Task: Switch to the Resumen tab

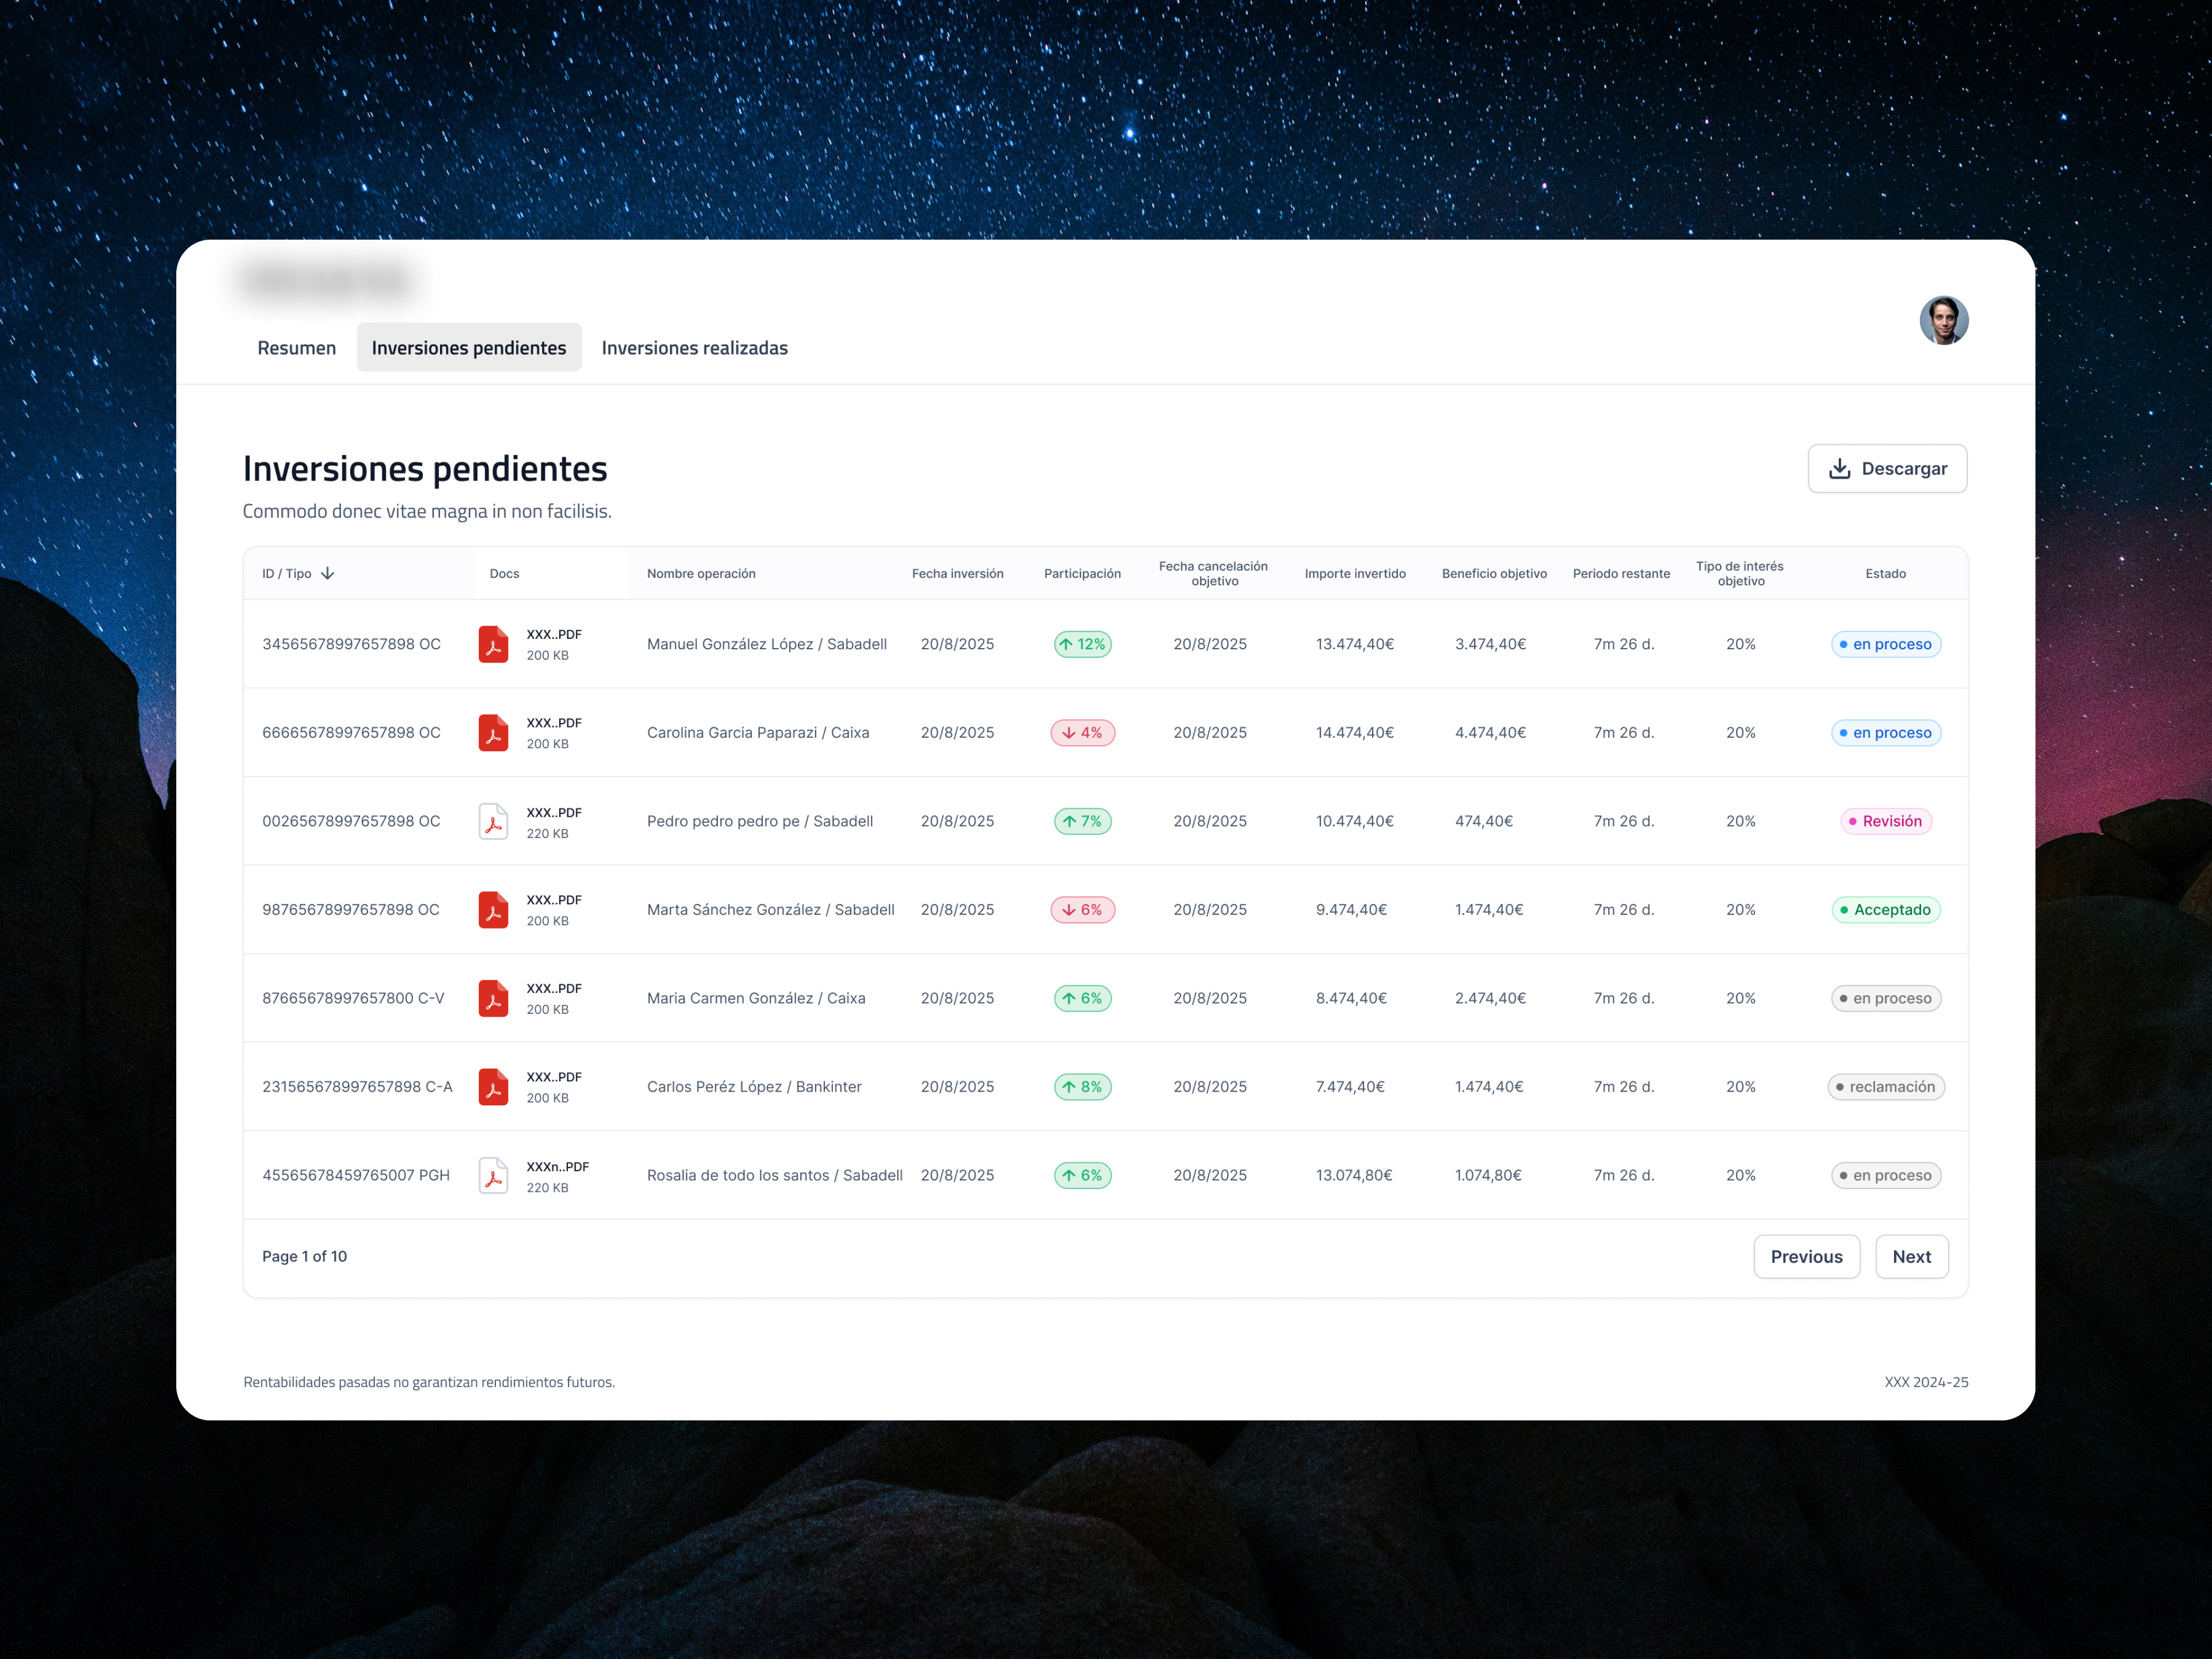Action: (x=296, y=347)
